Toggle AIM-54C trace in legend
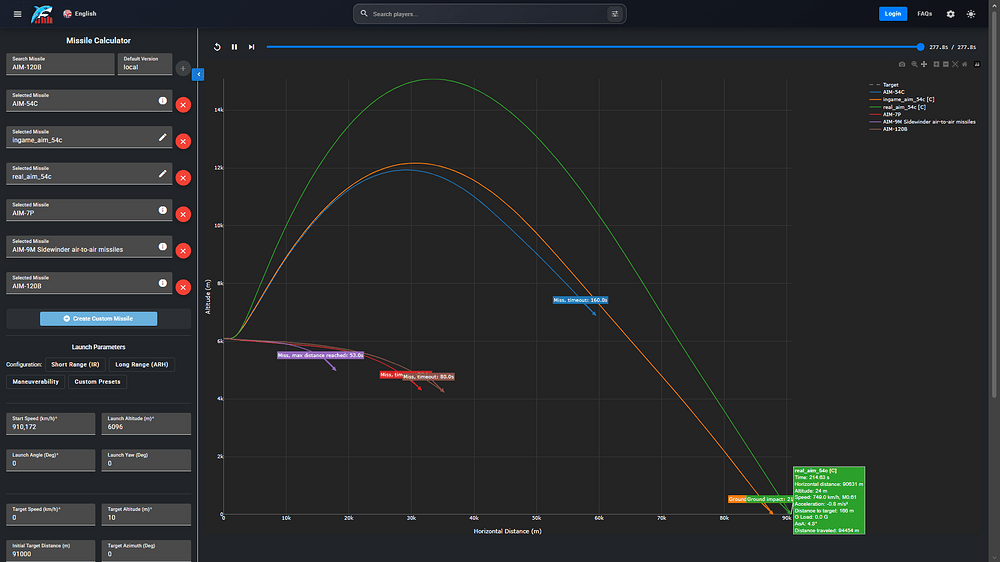Image resolution: width=1000 pixels, height=562 pixels. coord(887,92)
